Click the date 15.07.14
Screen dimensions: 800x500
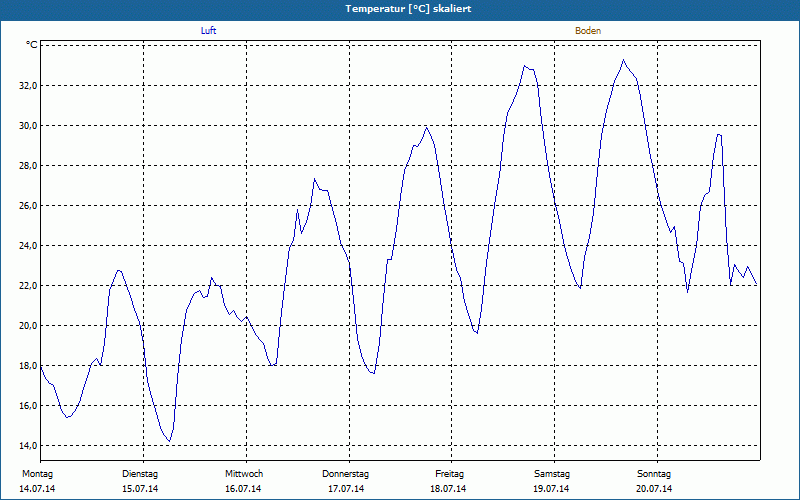tap(140, 489)
